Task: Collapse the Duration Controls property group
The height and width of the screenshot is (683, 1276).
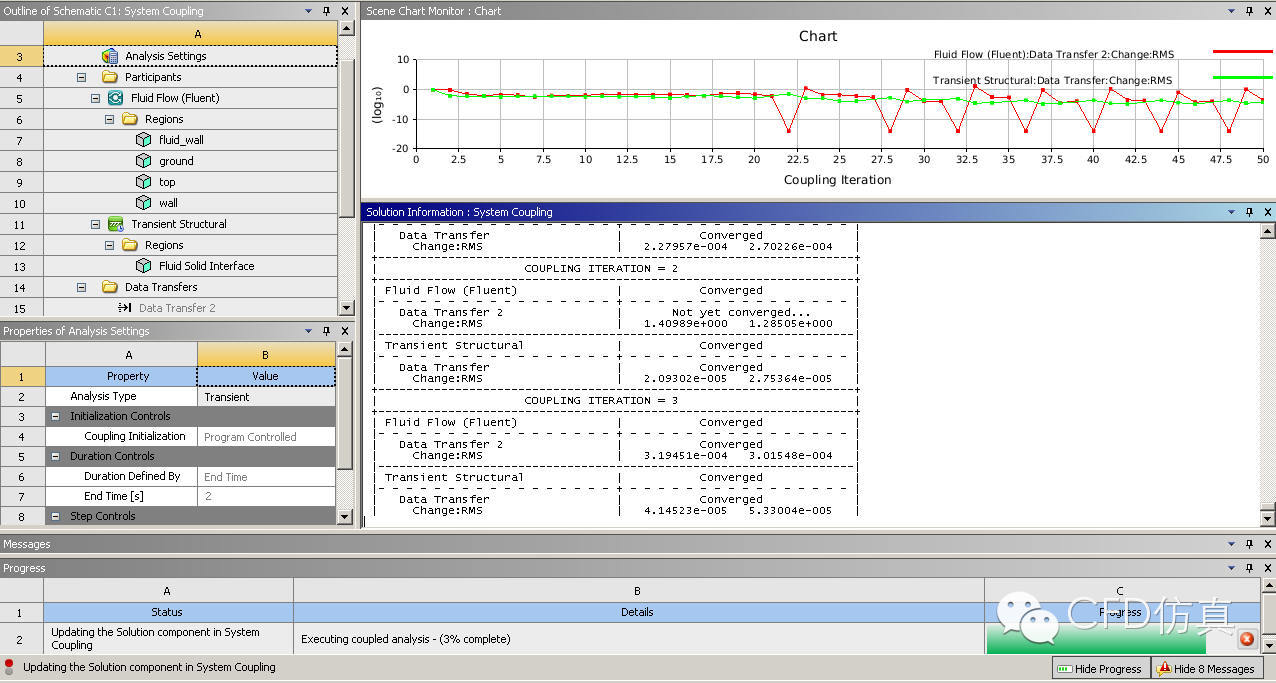Action: (x=56, y=456)
